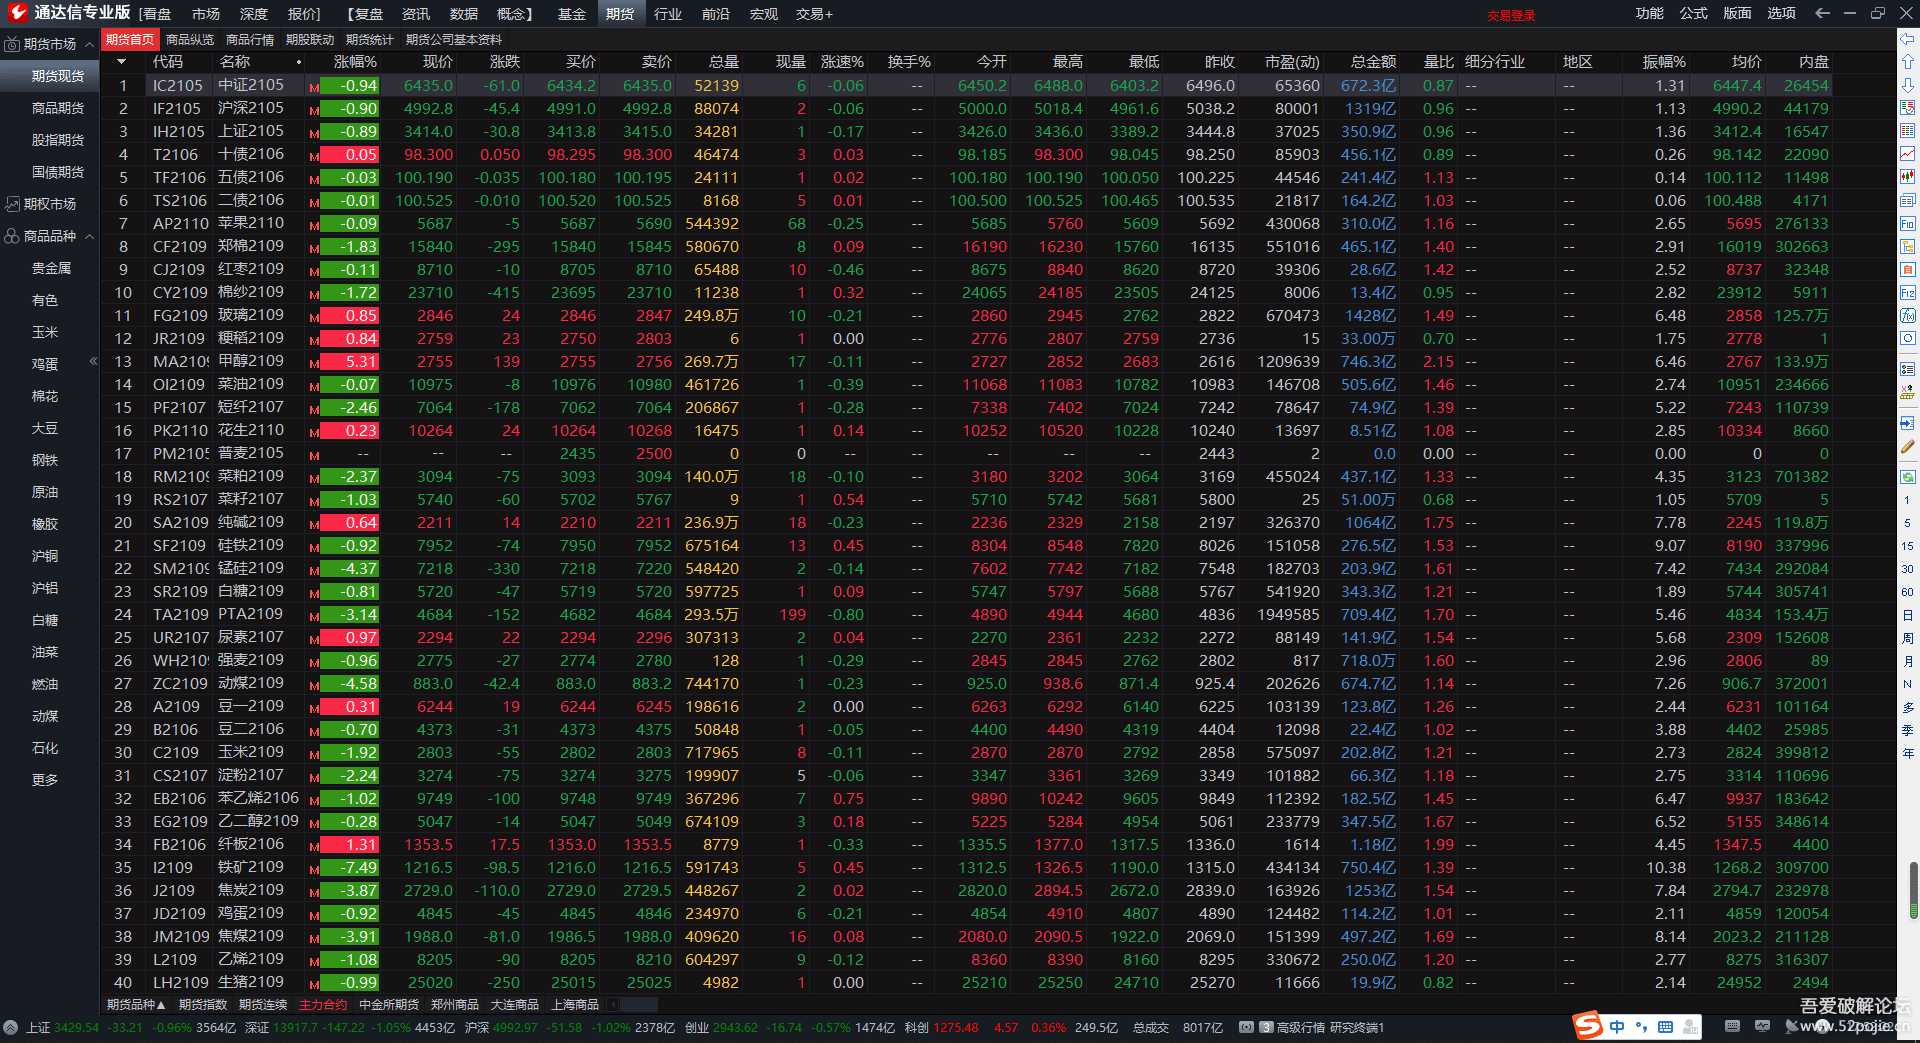Viewport: 1920px width, 1043px height.
Task: Collapse the left sidebar with double chevron
Action: coord(93,361)
